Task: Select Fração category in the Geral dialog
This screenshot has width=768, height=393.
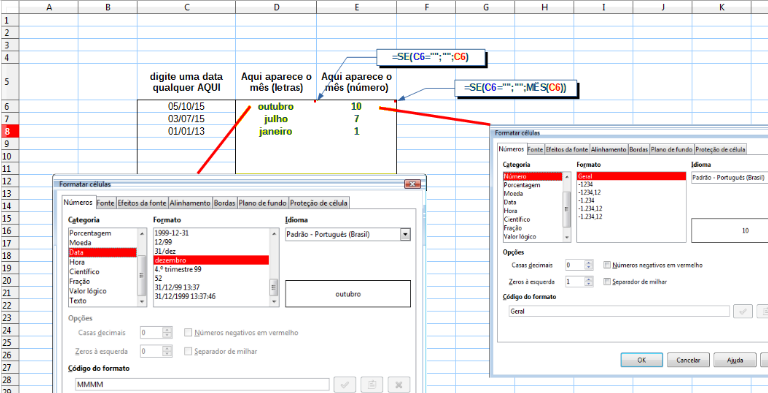Action: (x=532, y=228)
